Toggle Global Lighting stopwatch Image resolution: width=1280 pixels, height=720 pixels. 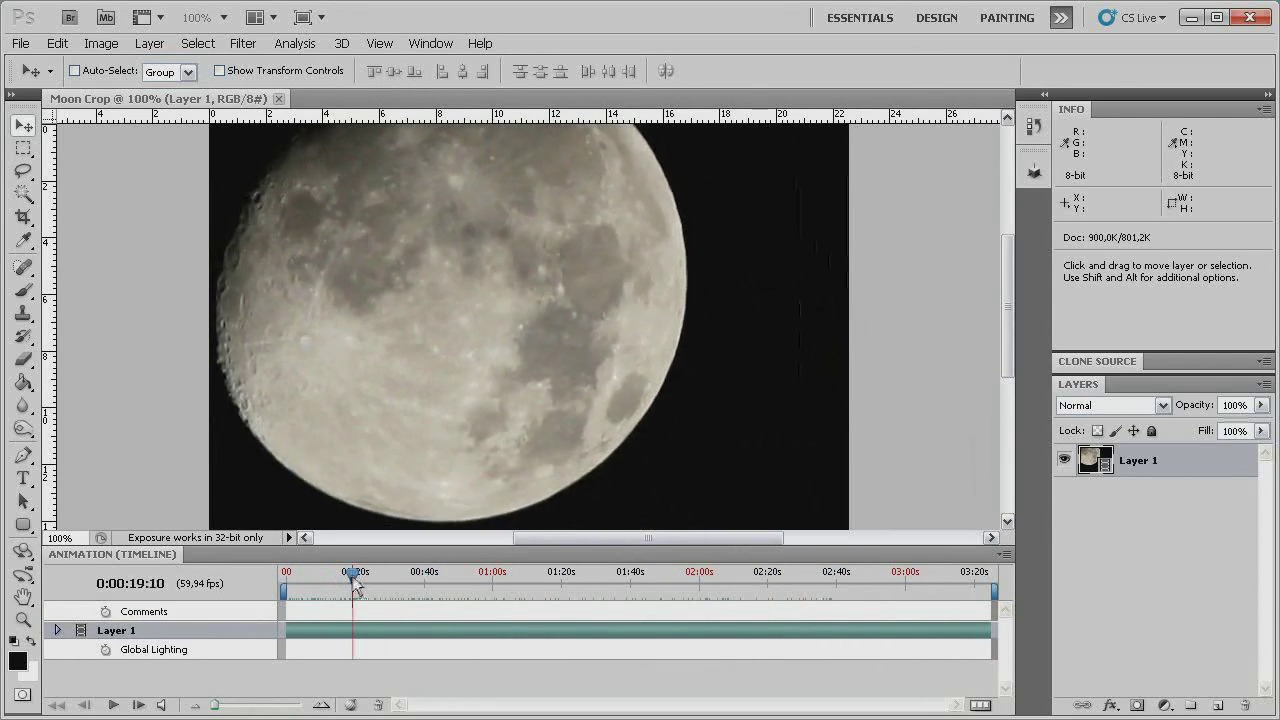(x=106, y=650)
